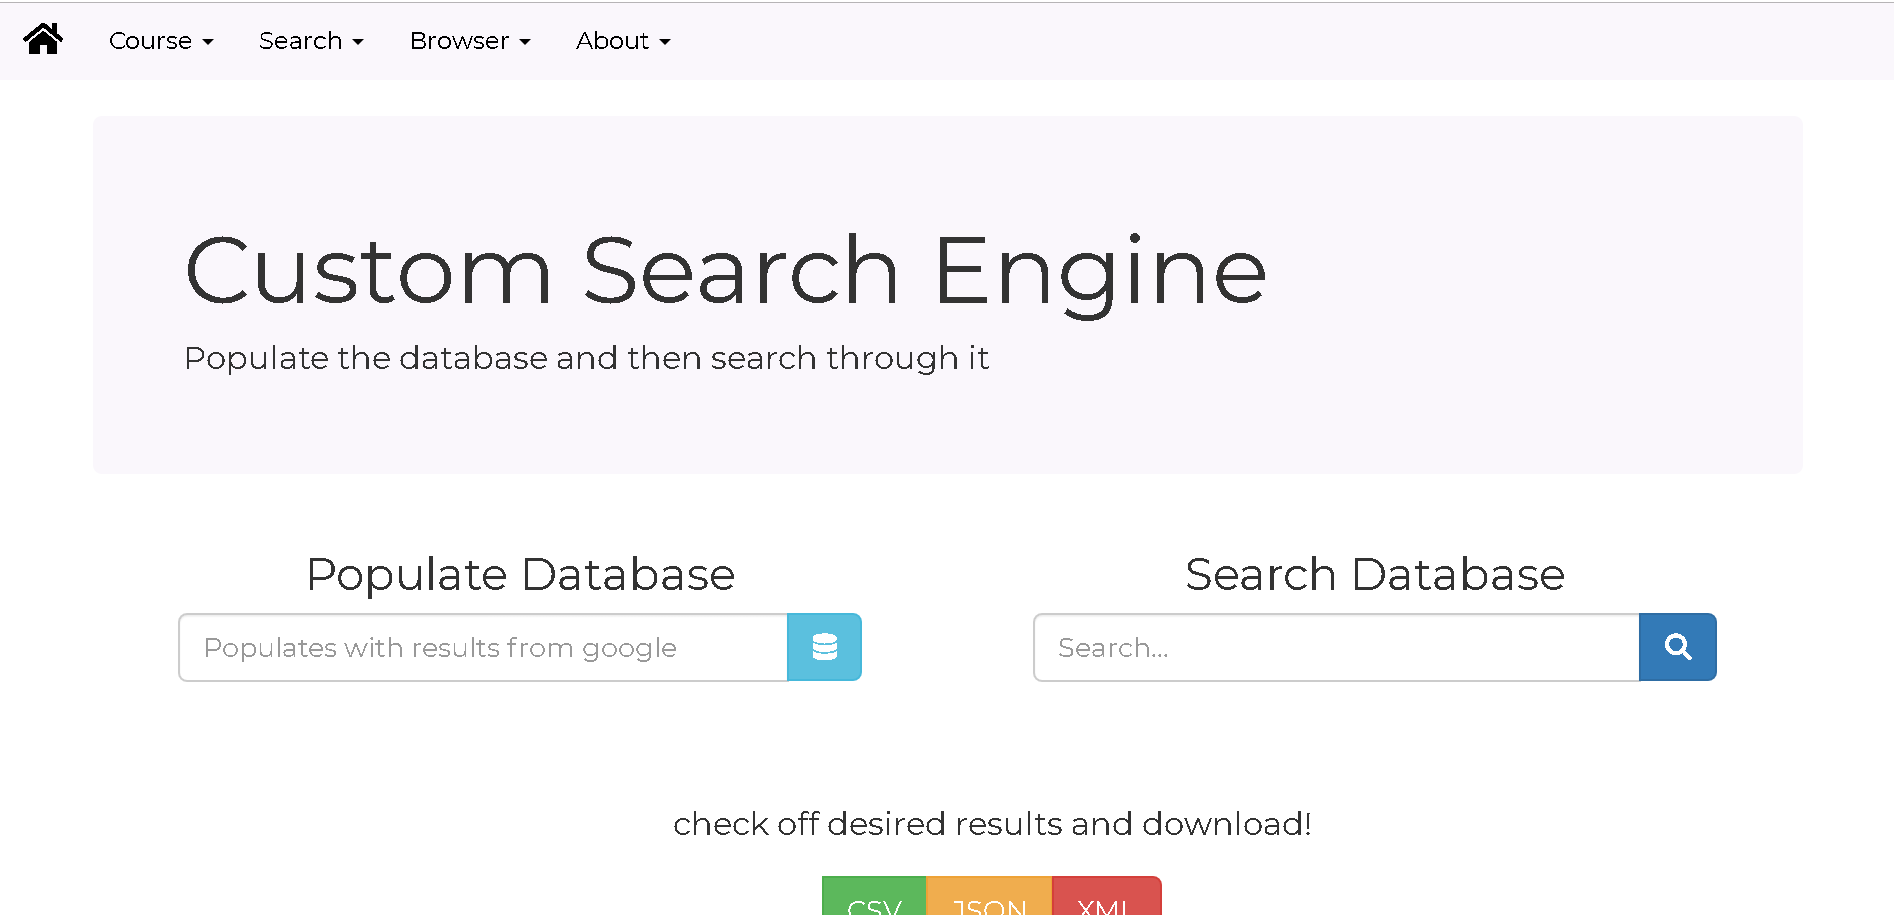The height and width of the screenshot is (915, 1894).
Task: Click the Home house icon
Action: click(x=43, y=40)
